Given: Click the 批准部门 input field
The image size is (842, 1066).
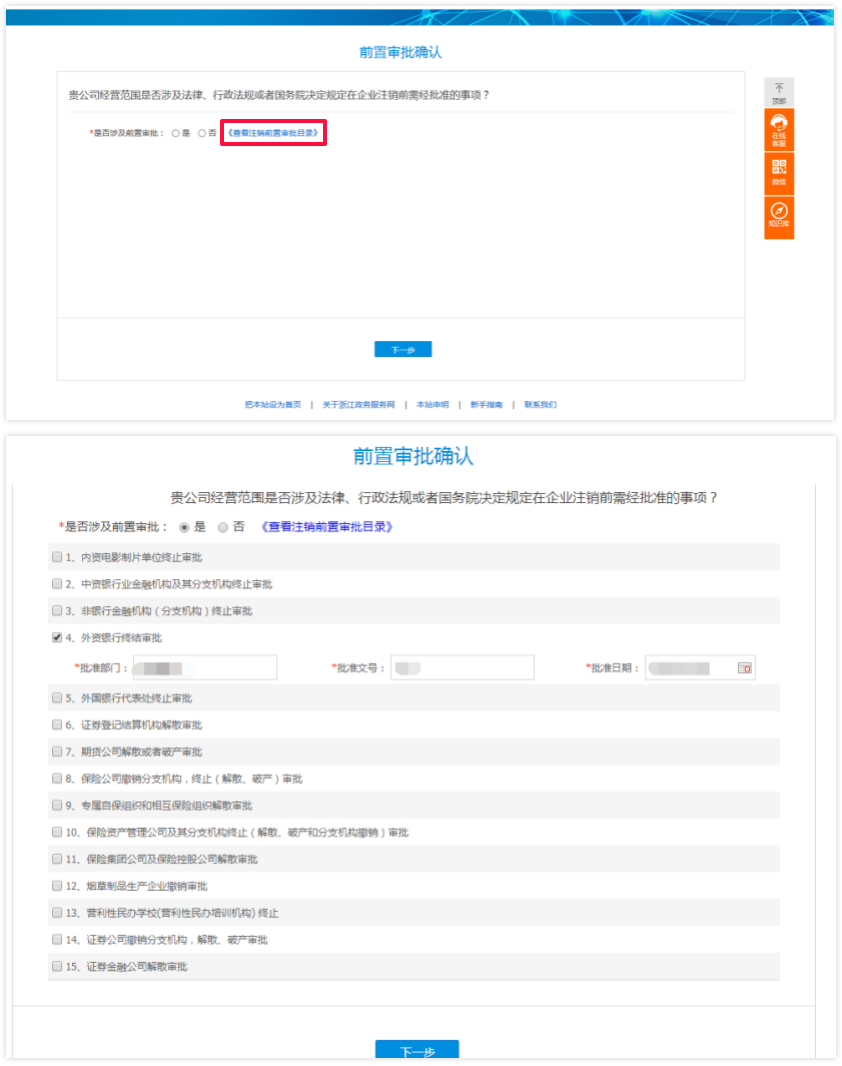Looking at the screenshot, I should point(204,668).
